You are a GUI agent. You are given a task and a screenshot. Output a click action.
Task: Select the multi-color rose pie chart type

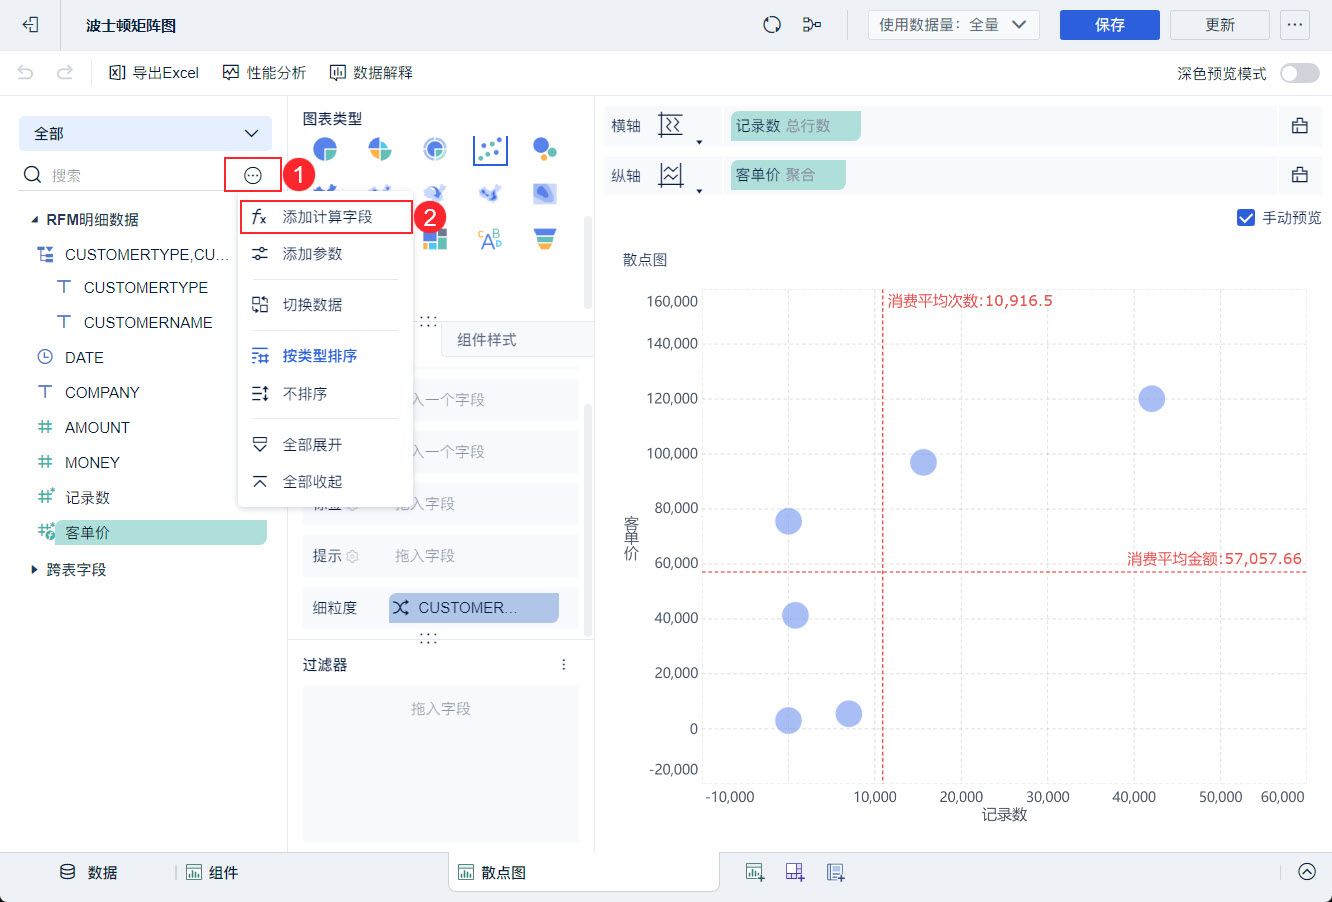pyautogui.click(x=380, y=150)
